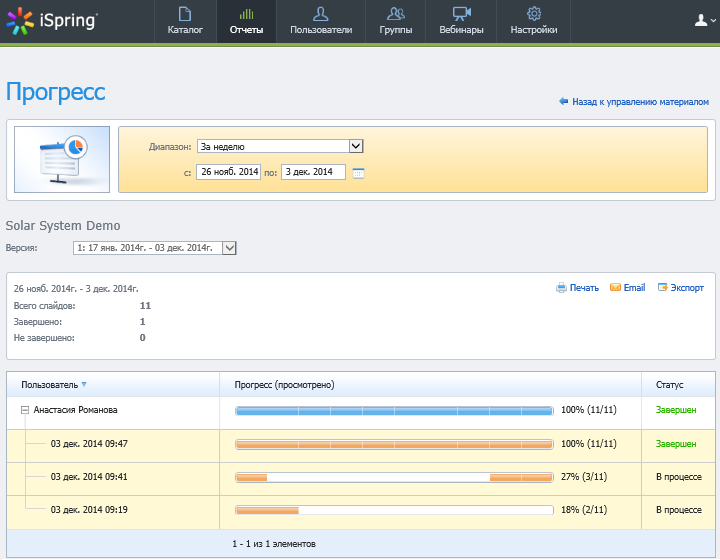
Task: Open the Каталог tab
Action: (x=185, y=21)
